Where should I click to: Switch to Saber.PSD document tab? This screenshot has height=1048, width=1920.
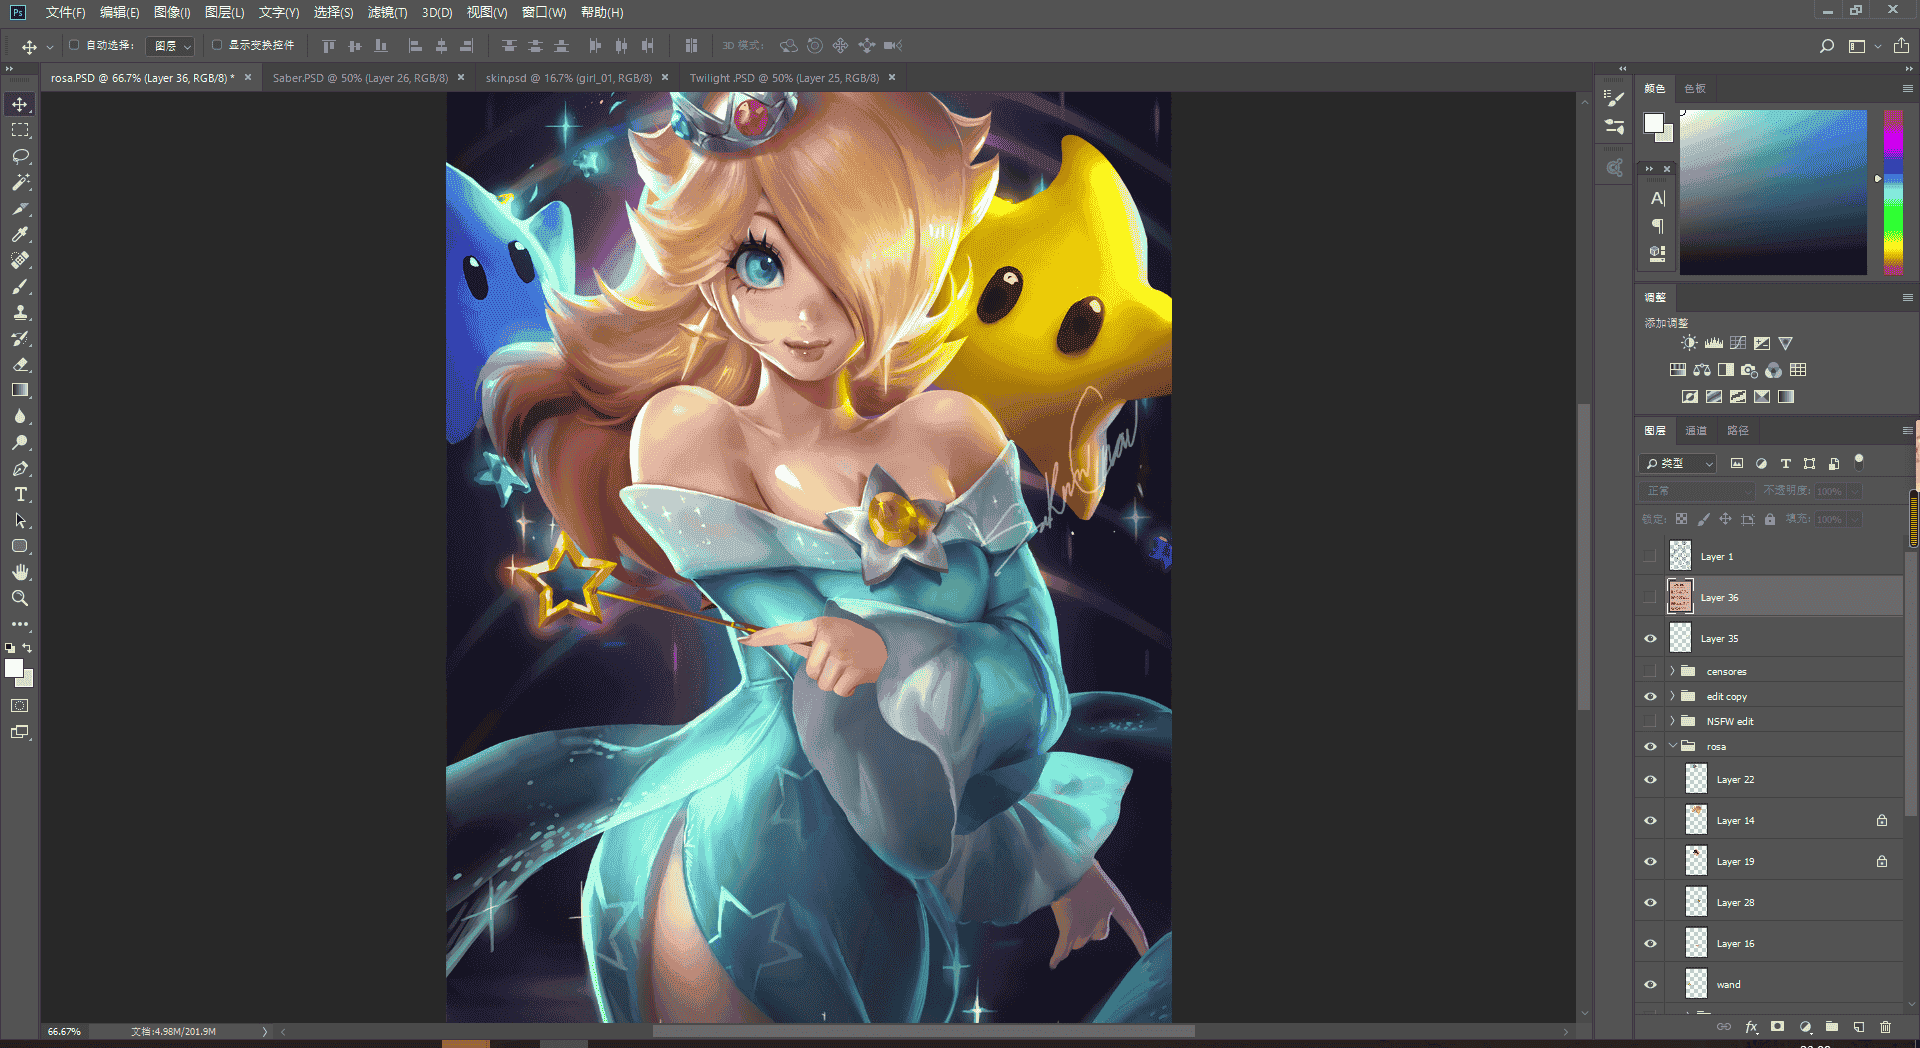[360, 78]
